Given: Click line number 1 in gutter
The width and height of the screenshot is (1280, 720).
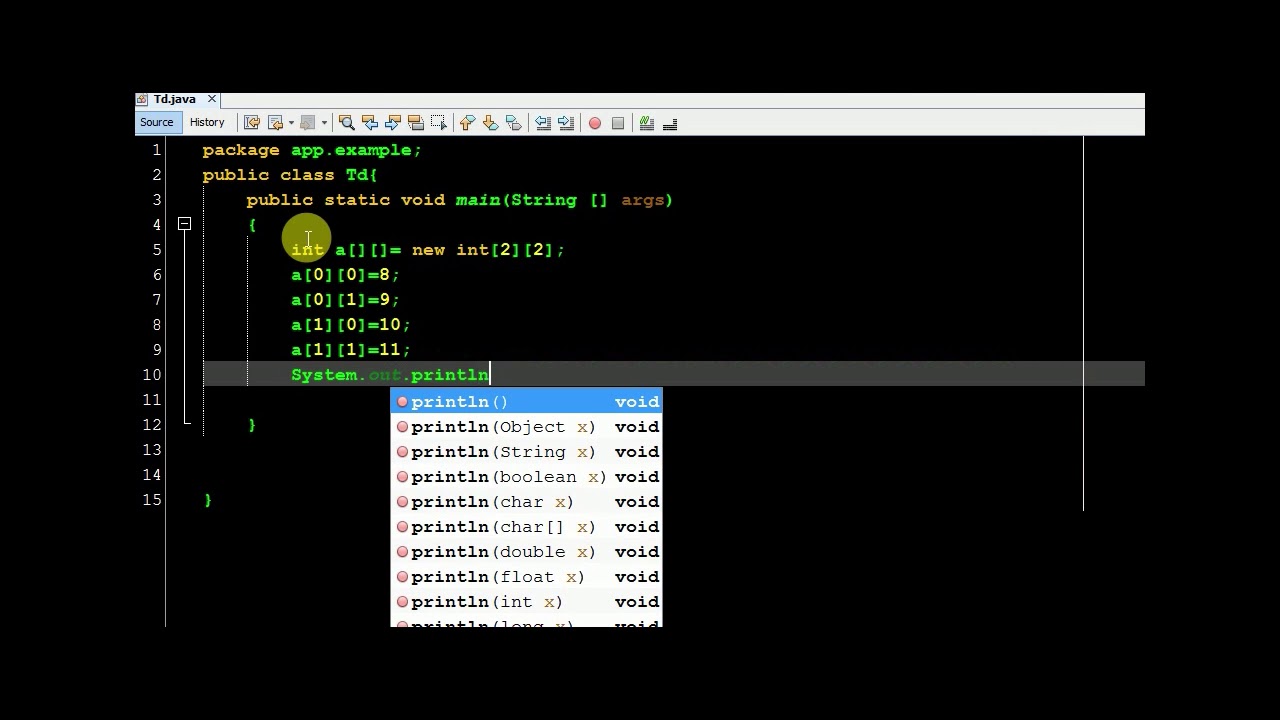Looking at the screenshot, I should pyautogui.click(x=157, y=150).
